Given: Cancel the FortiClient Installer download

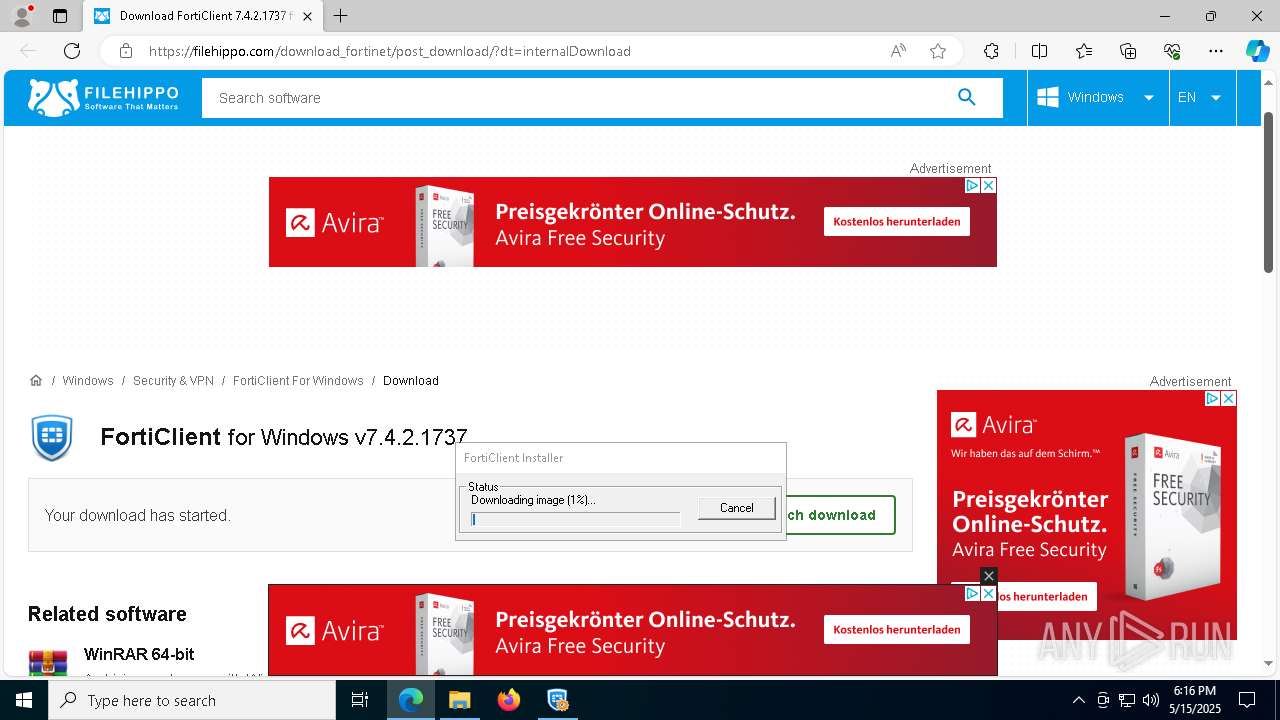Looking at the screenshot, I should (737, 508).
